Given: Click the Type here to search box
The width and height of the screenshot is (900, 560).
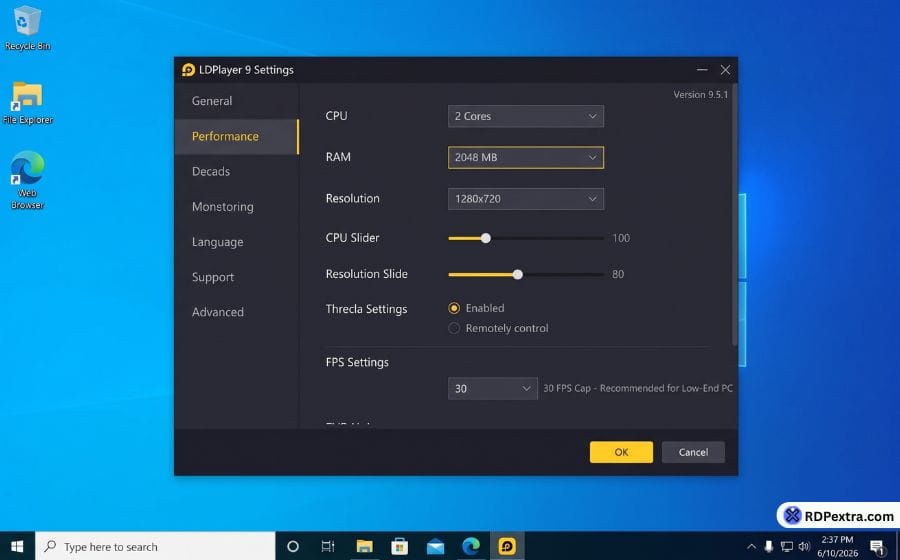Looking at the screenshot, I should point(155,546).
